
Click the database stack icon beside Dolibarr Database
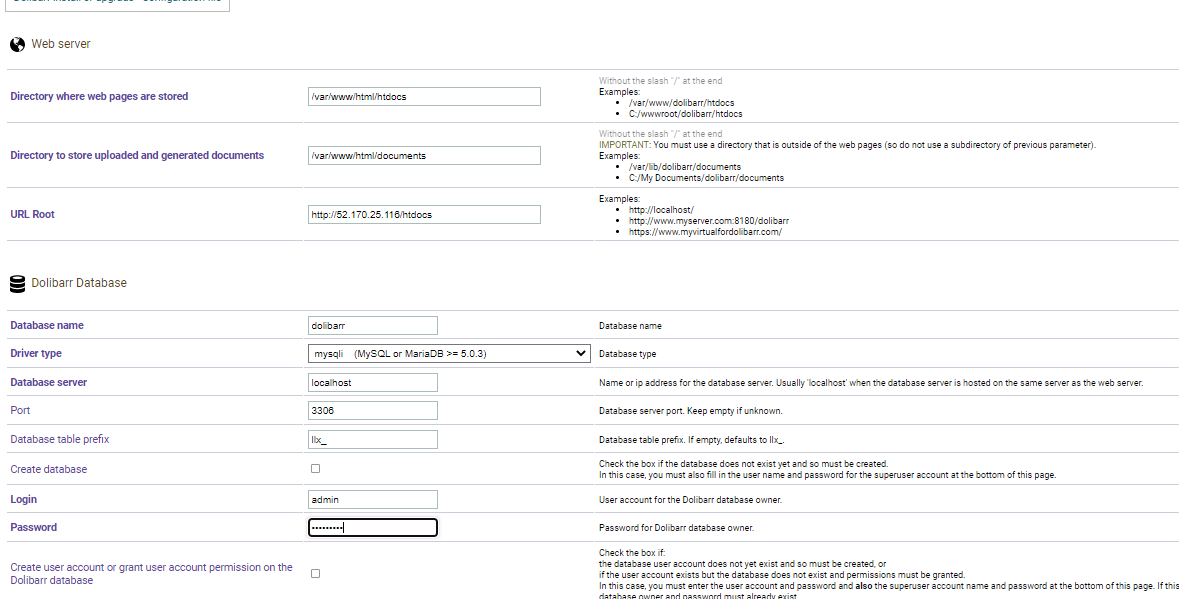pyautogui.click(x=17, y=284)
